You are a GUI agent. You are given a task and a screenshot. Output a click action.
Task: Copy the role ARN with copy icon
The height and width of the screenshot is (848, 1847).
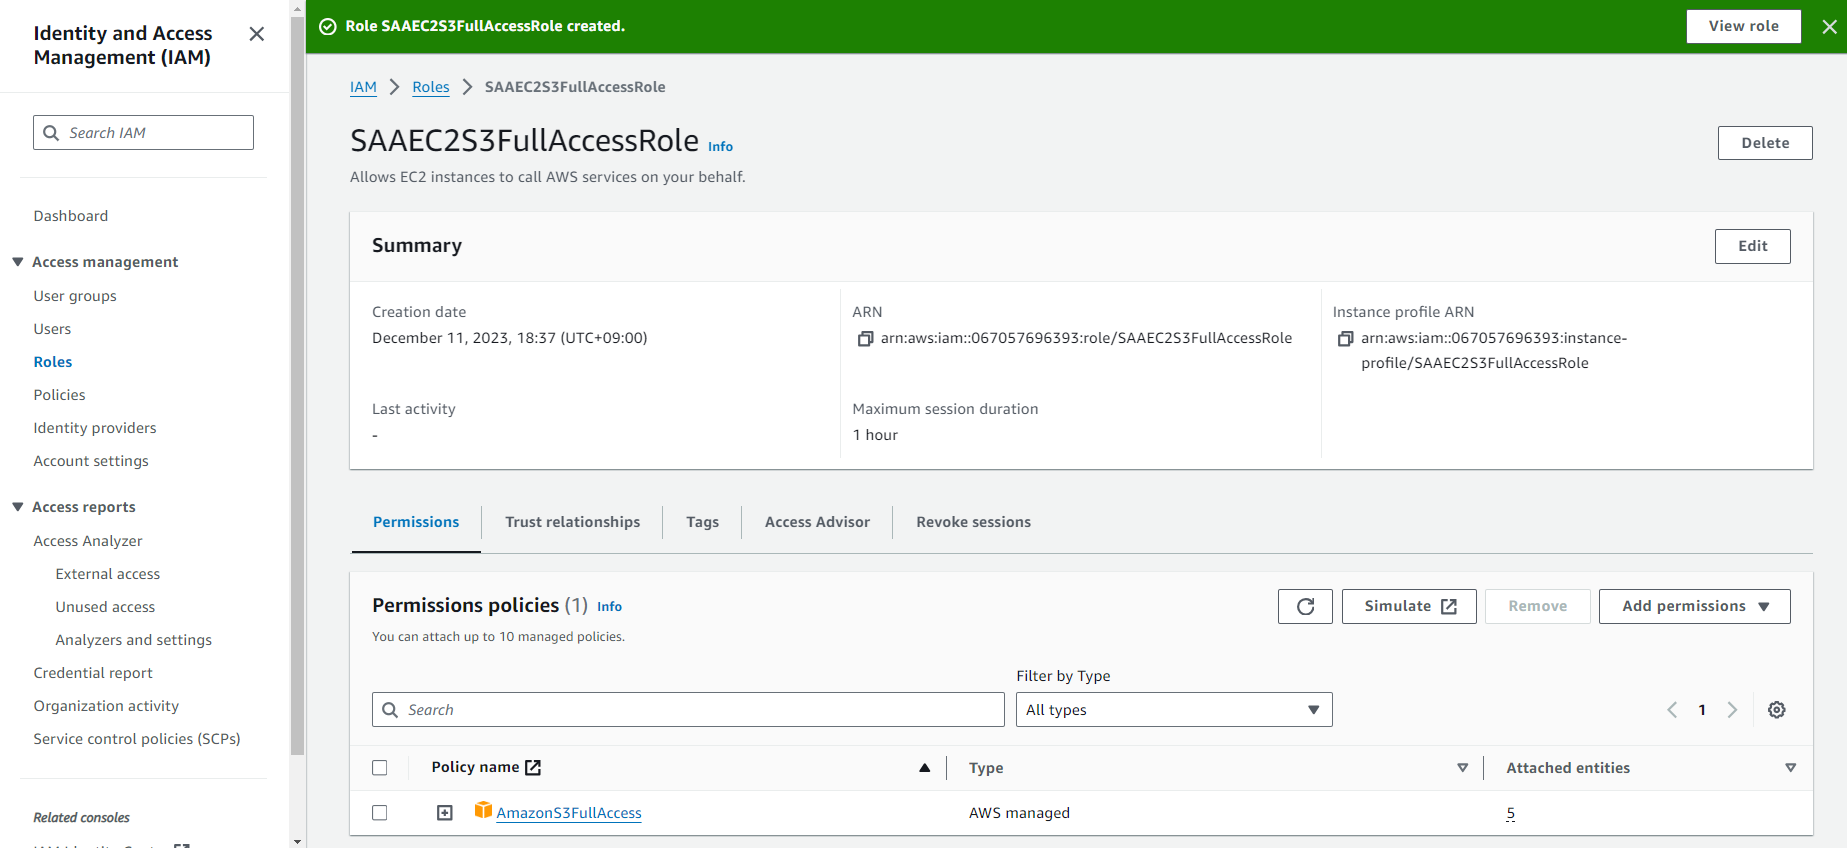pyautogui.click(x=865, y=339)
